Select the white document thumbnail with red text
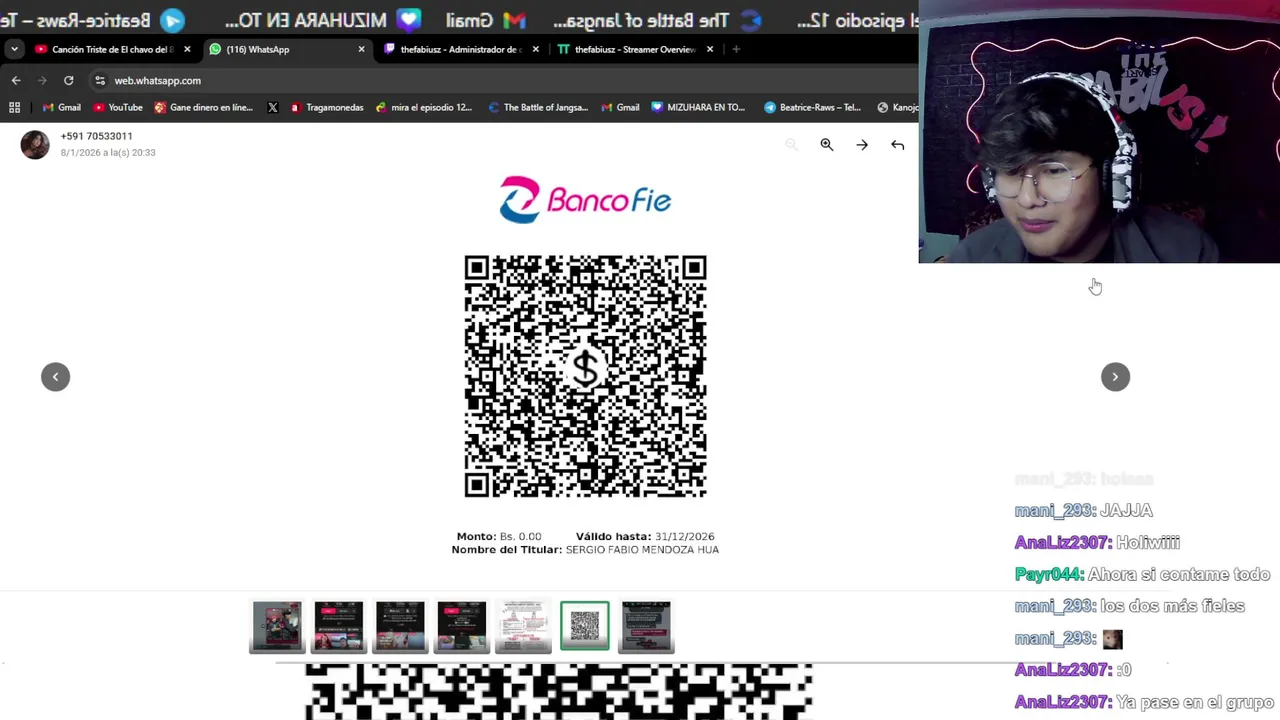 [523, 626]
